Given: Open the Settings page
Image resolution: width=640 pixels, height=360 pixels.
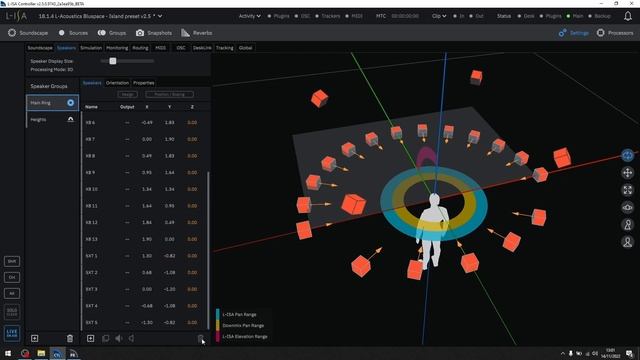Looking at the screenshot, I should (573, 33).
